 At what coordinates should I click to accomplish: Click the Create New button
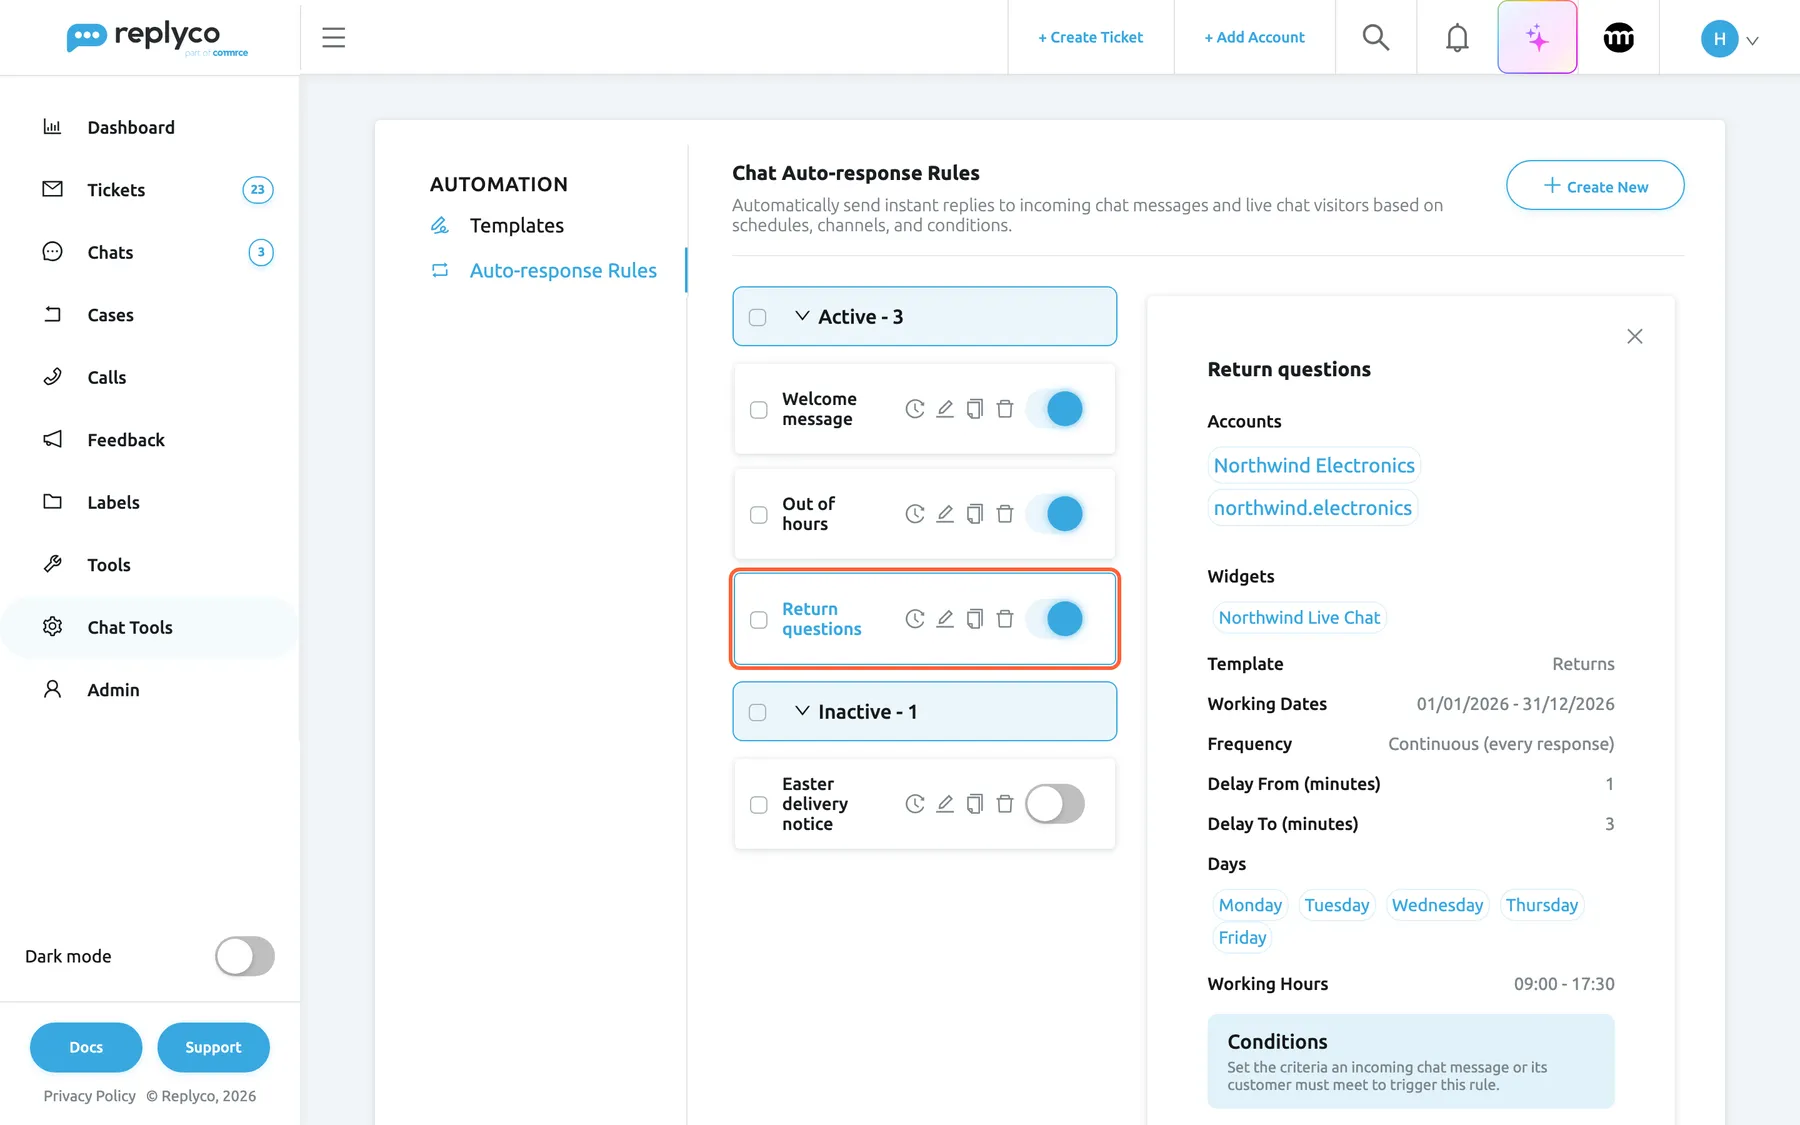1595,186
